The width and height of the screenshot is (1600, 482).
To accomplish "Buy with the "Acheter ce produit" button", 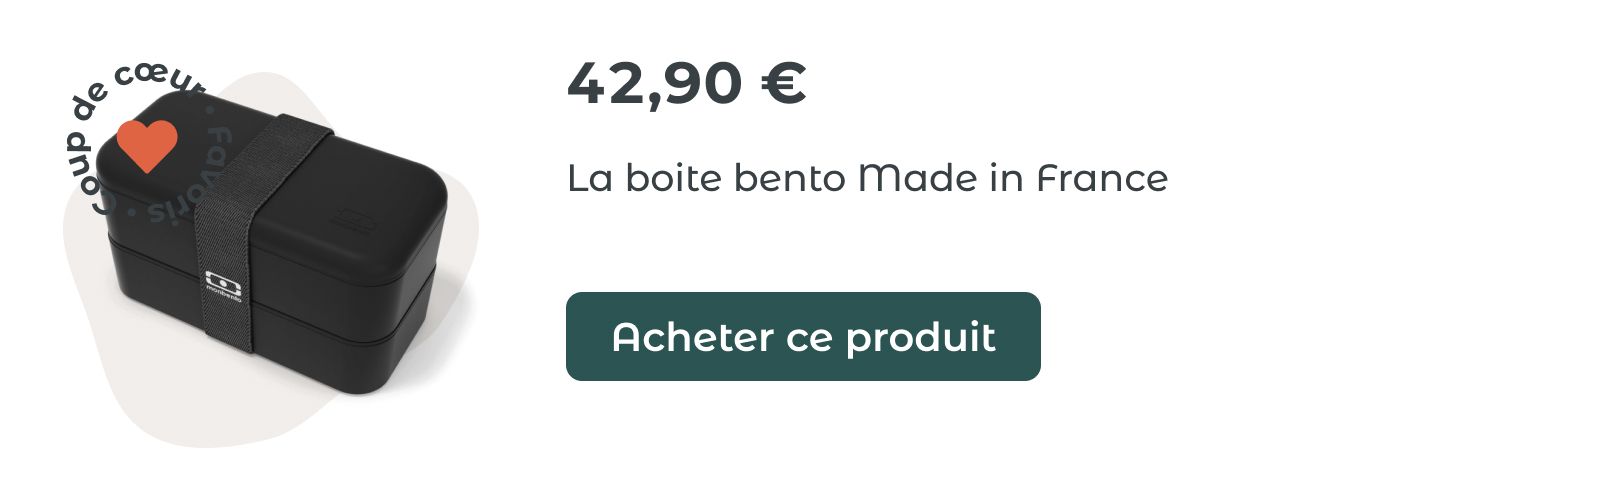I will tap(803, 336).
